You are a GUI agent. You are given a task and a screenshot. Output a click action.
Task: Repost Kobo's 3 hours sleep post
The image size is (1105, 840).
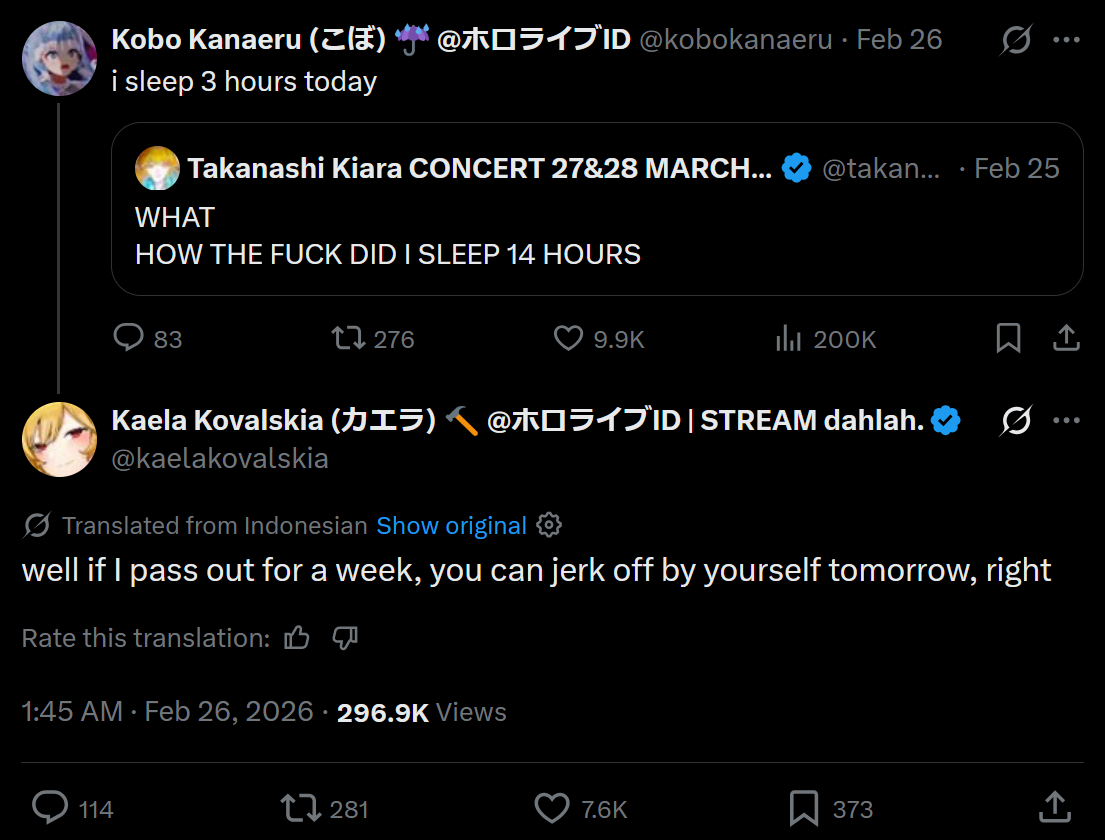[349, 339]
